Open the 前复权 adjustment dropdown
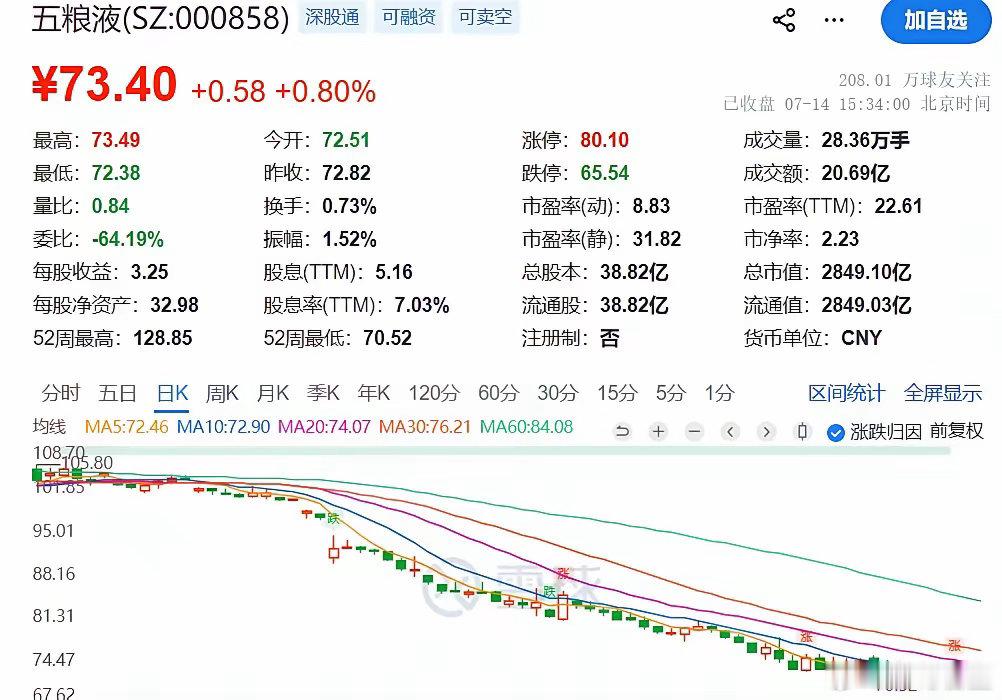Viewport: 1002px width, 700px height. pos(957,432)
